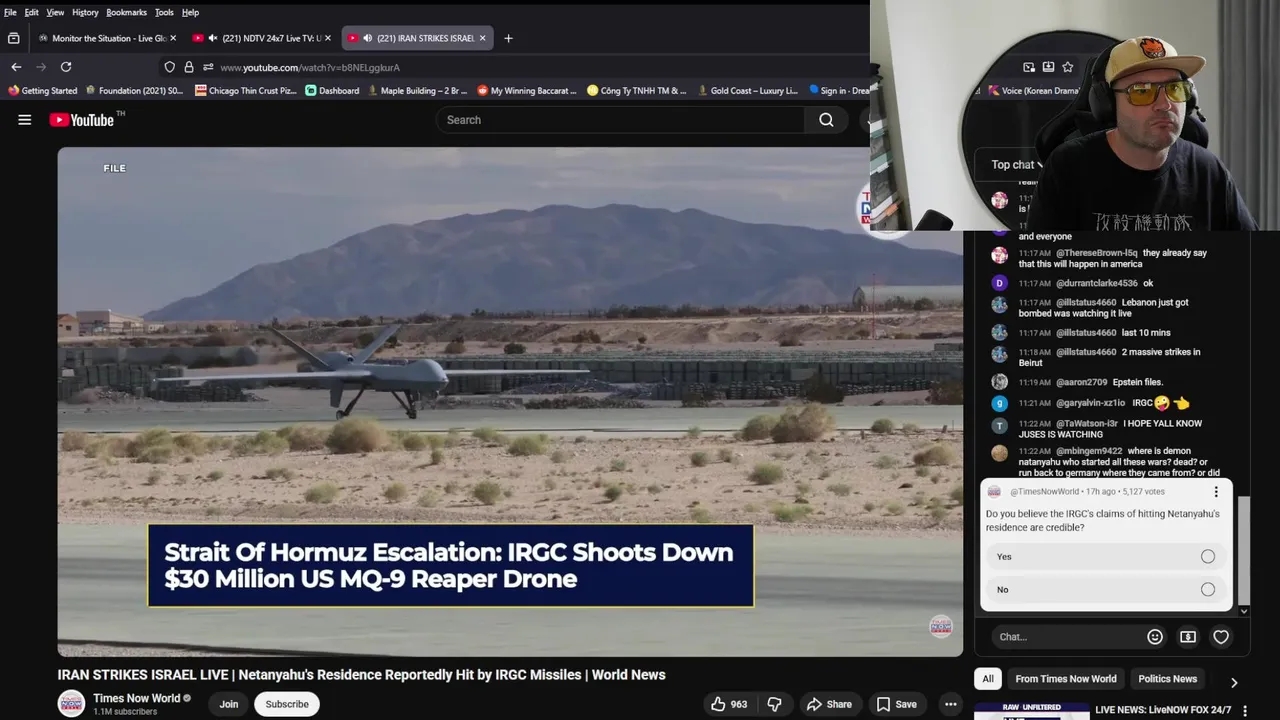Open the History menu
Viewport: 1280px width, 720px height.
coord(85,12)
